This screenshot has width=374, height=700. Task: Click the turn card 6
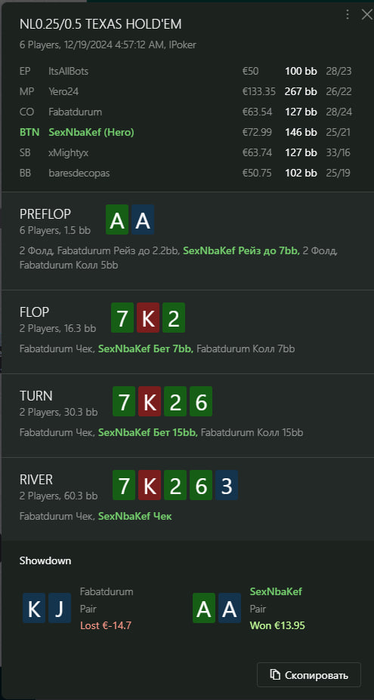pos(201,401)
